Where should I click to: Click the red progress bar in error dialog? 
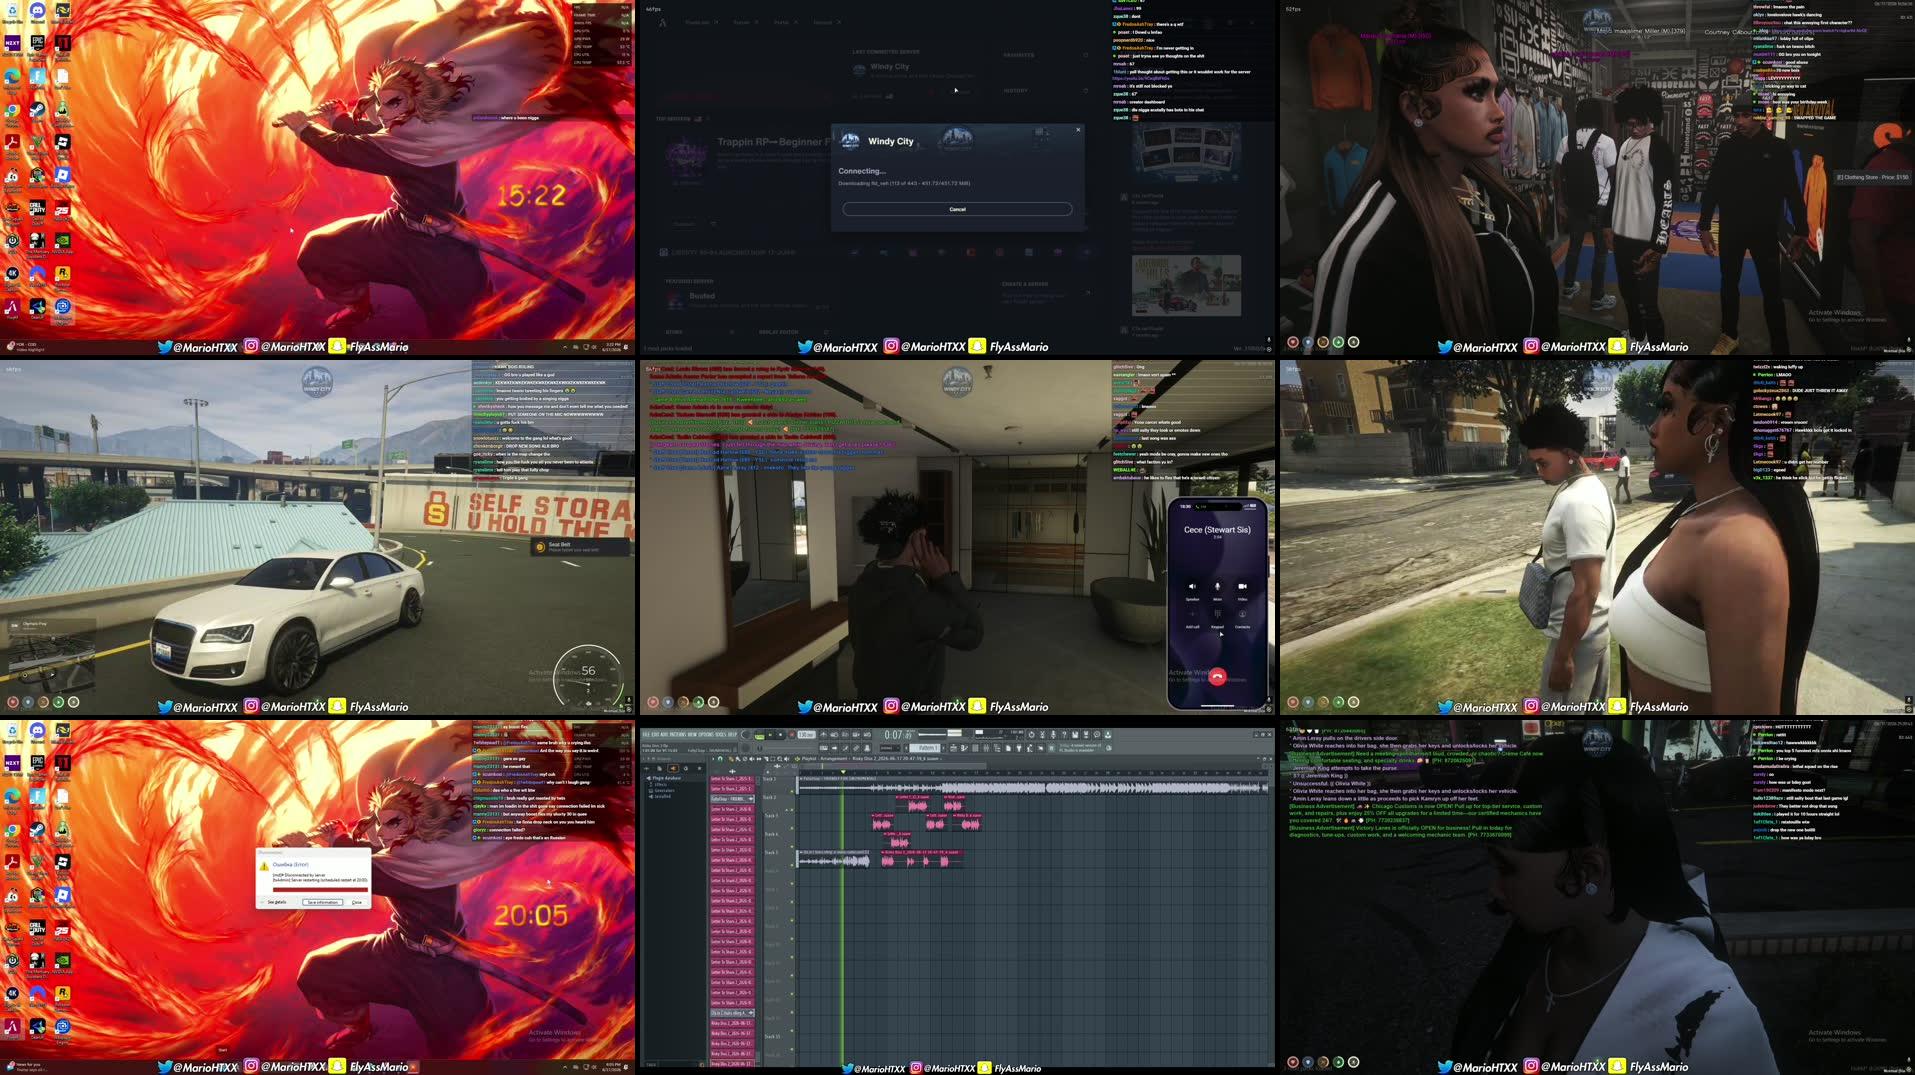320,890
